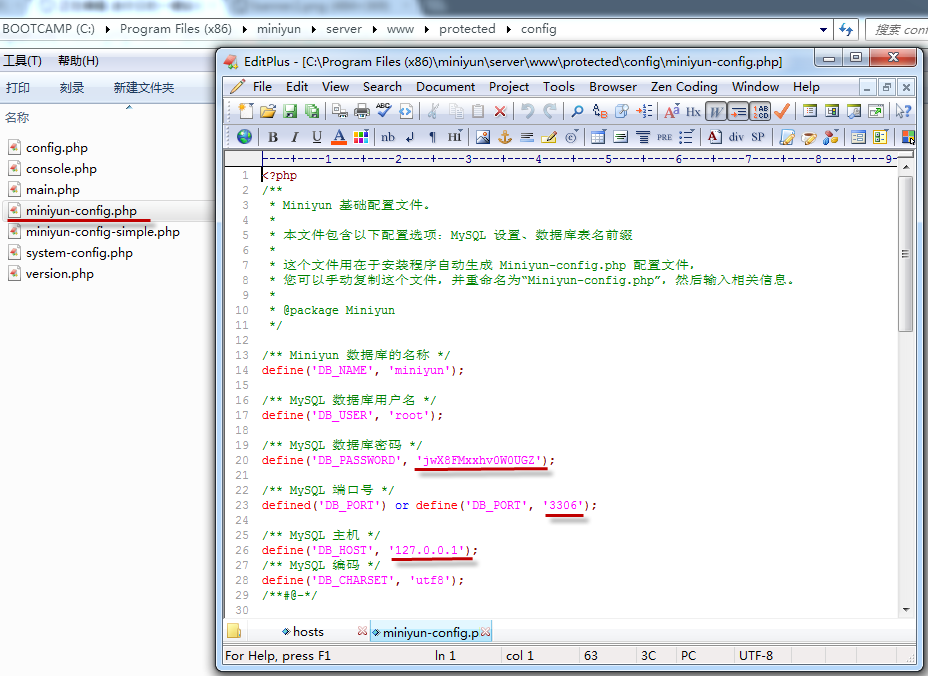Viewport: 928px width, 676px height.
Task: Click the context help arrow icon
Action: [903, 111]
